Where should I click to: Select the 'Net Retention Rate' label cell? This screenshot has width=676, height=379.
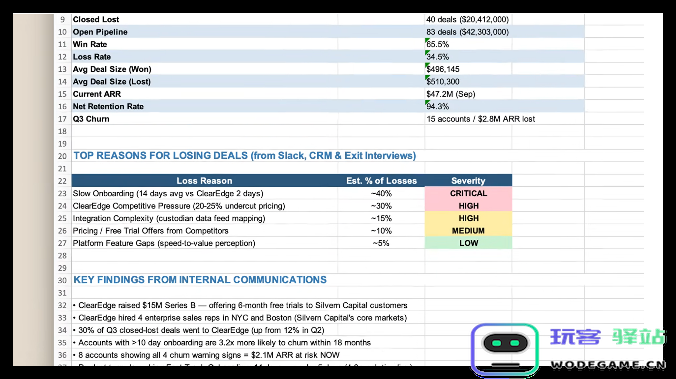pos(204,106)
